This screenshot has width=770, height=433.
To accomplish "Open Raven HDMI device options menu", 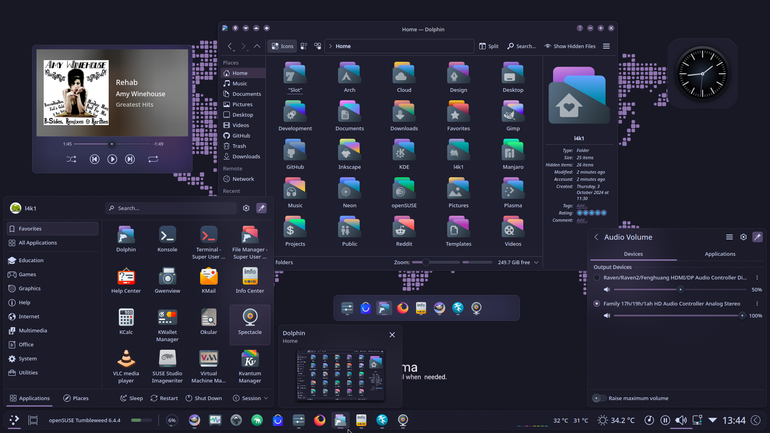I will pos(757,277).
